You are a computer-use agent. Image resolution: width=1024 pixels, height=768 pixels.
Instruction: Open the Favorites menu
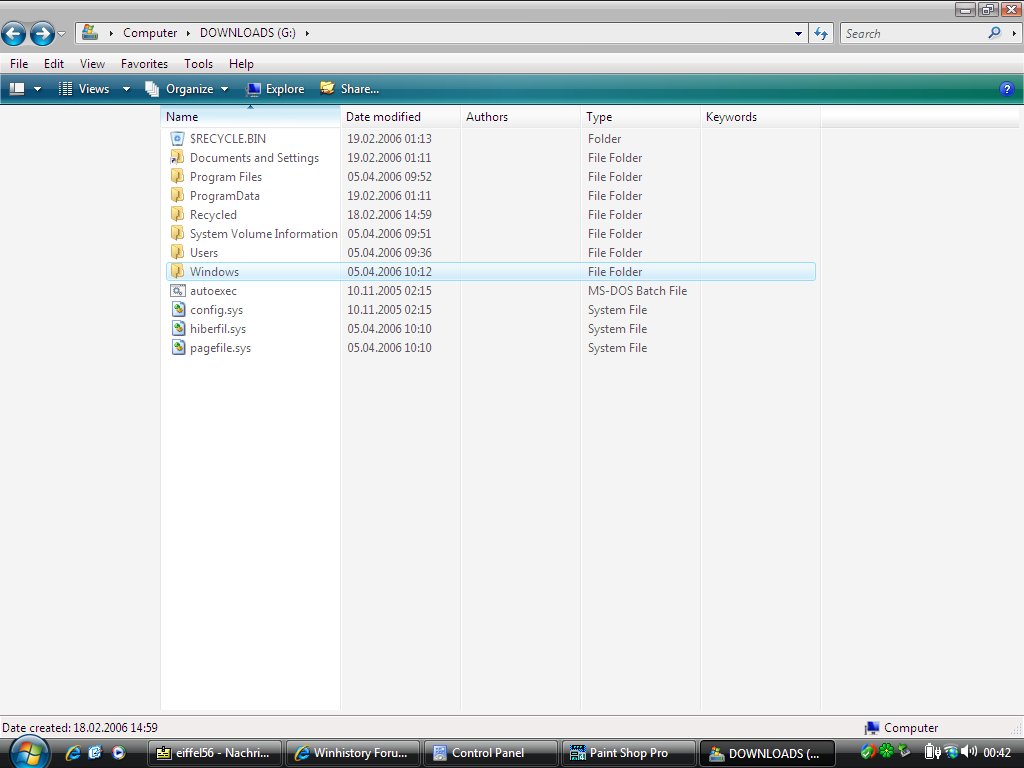144,63
